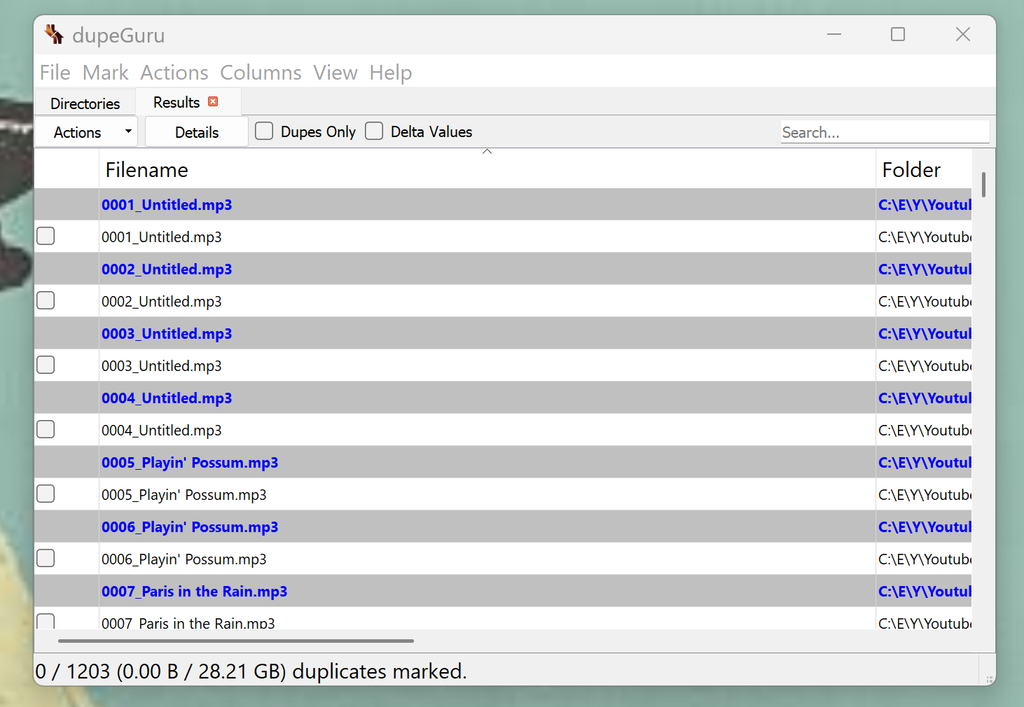Open the Help menu
The width and height of the screenshot is (1024, 707).
tap(391, 72)
